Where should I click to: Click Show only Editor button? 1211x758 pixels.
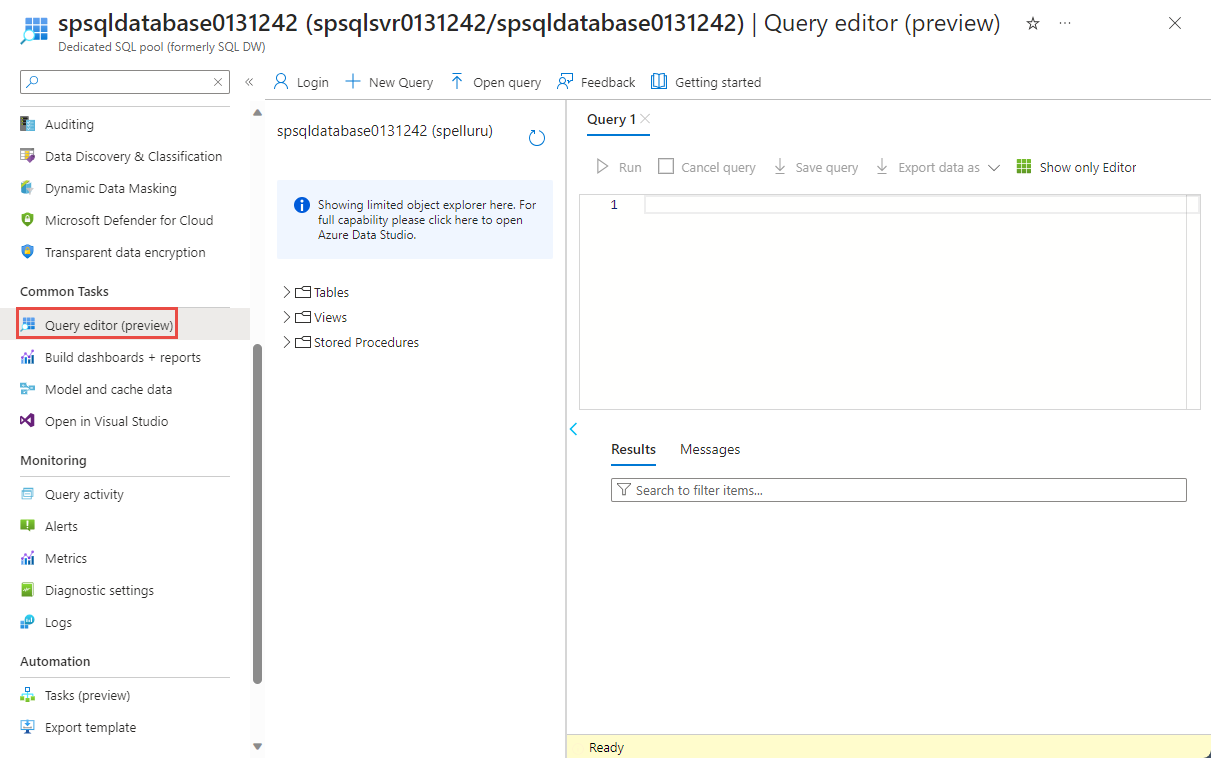click(1076, 167)
